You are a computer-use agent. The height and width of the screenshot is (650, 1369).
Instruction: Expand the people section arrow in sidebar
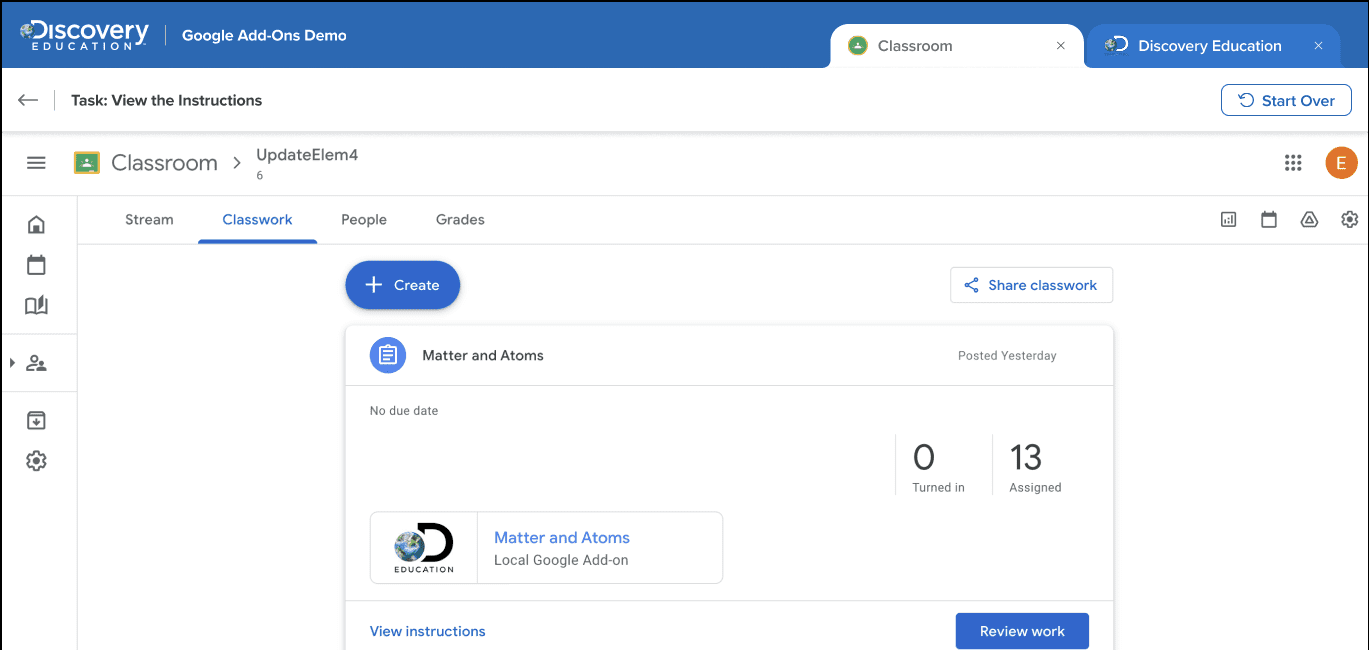click(13, 363)
